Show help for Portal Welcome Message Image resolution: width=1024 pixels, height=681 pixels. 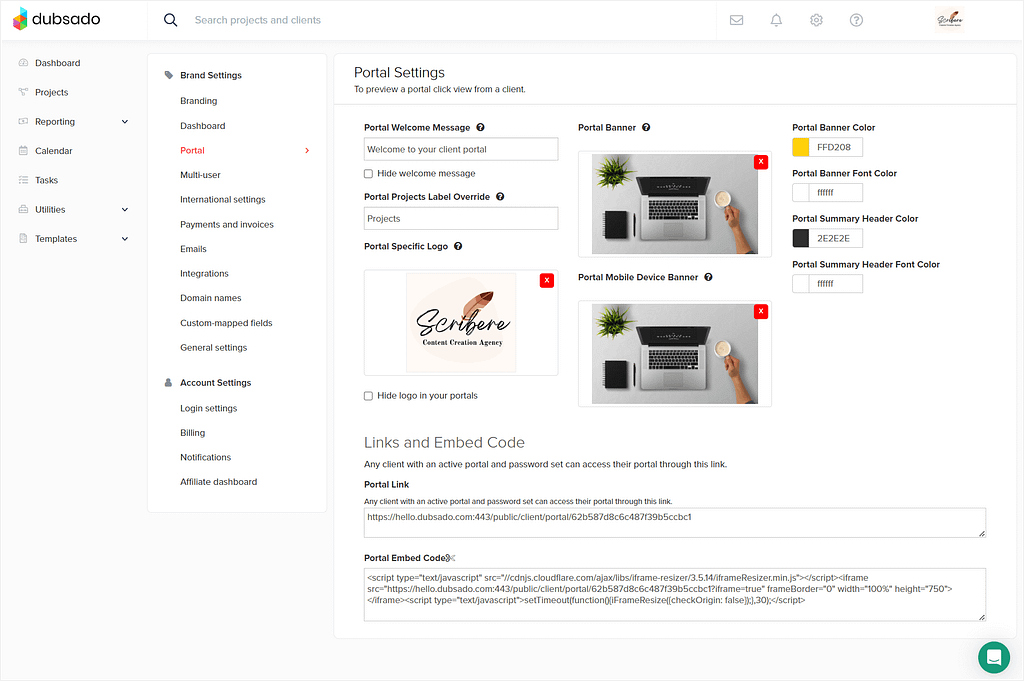tap(481, 127)
